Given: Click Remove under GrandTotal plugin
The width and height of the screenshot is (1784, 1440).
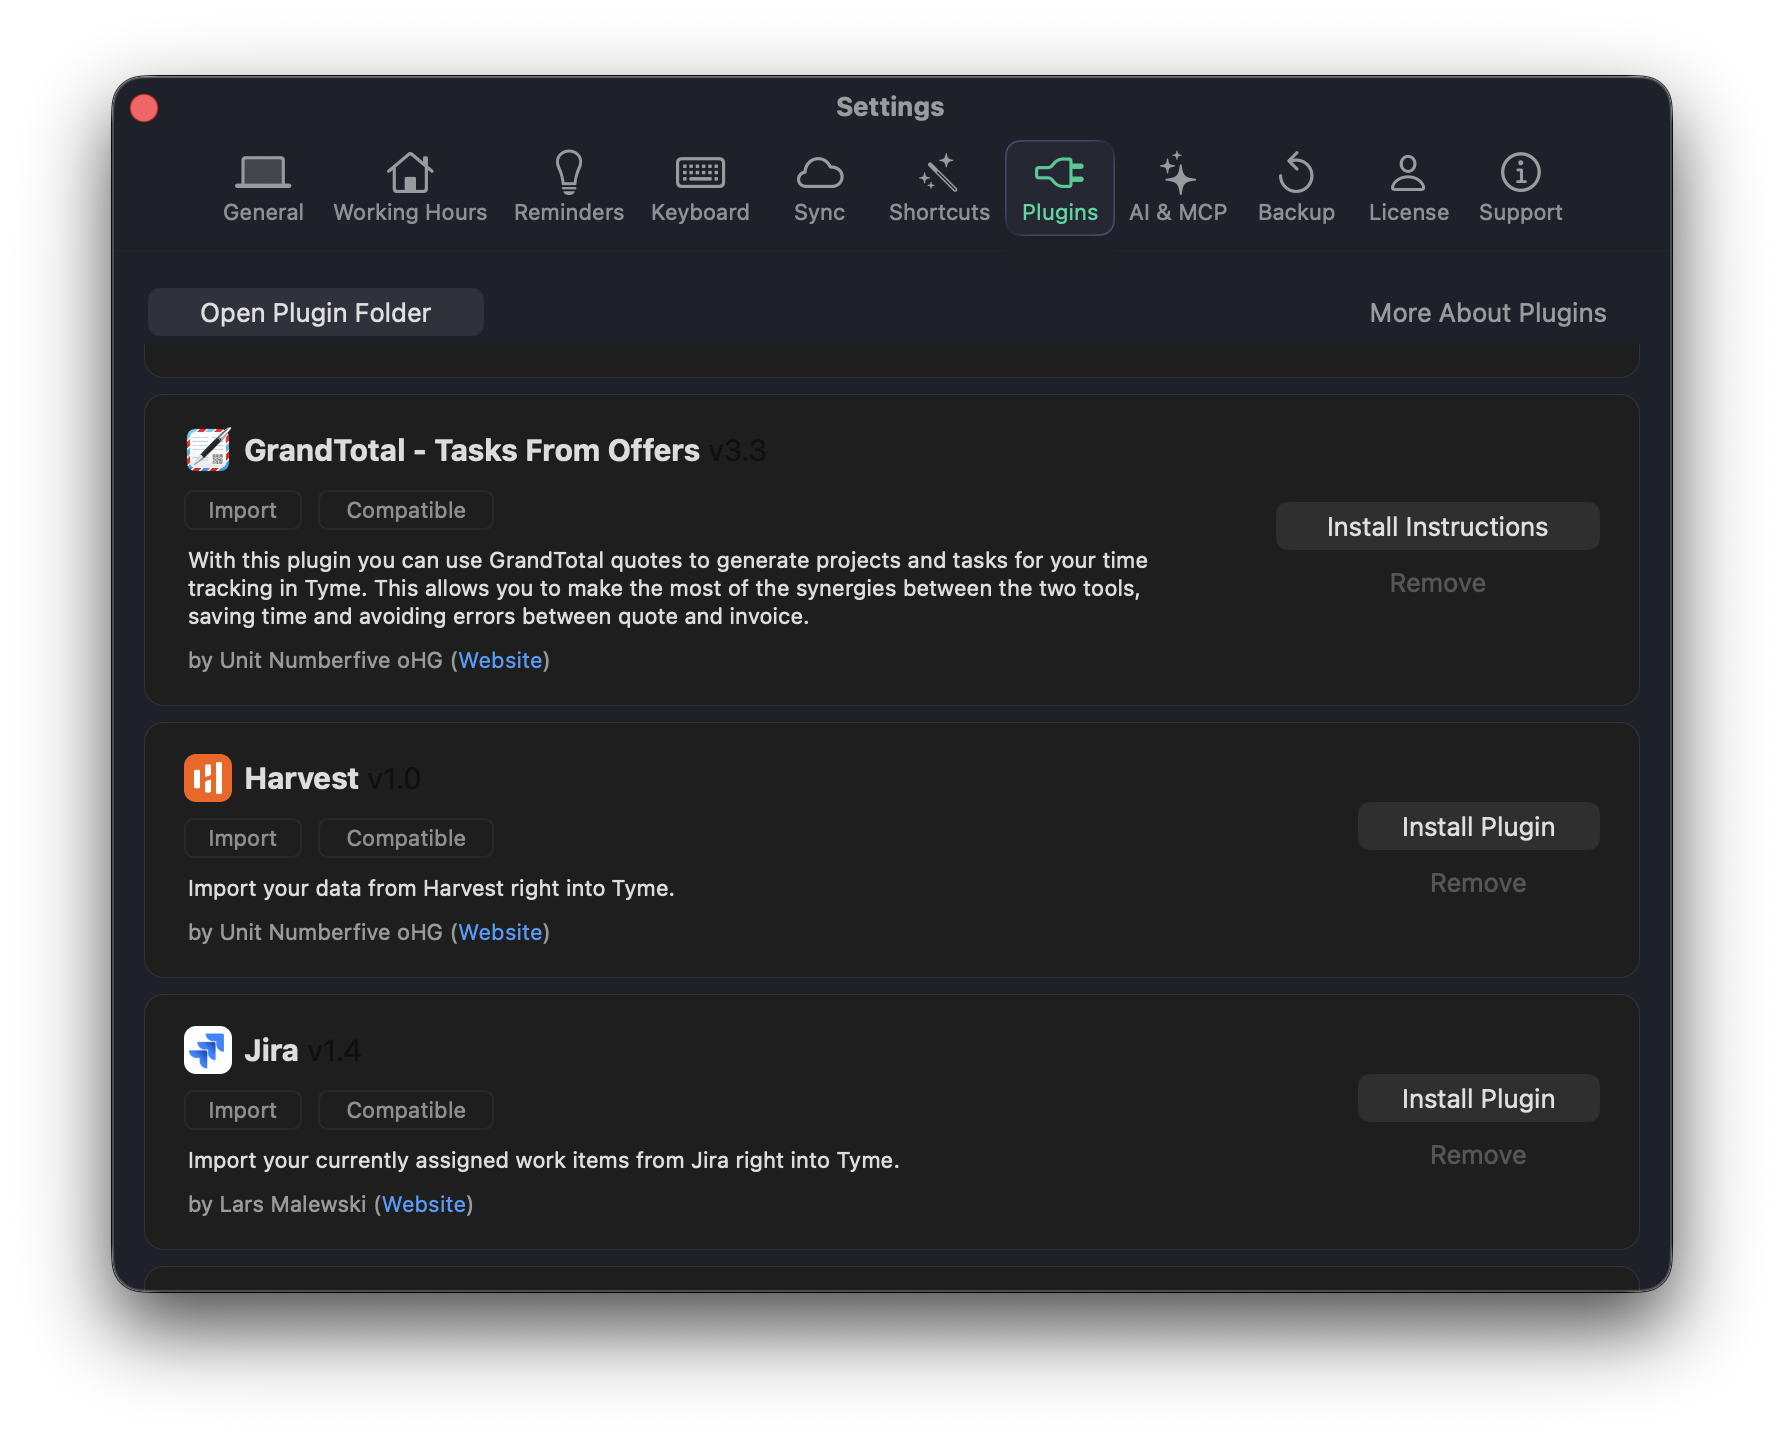Looking at the screenshot, I should [1438, 583].
